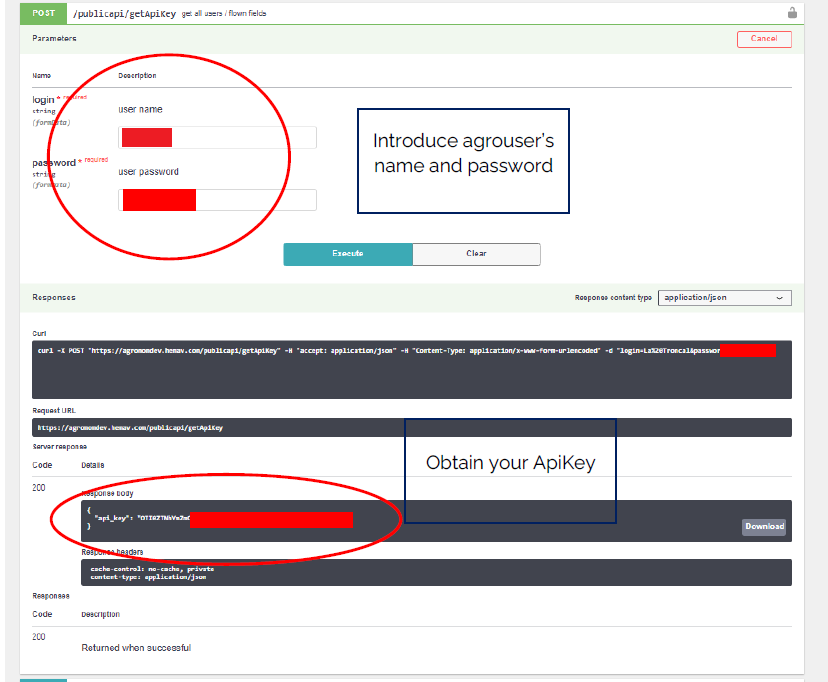The height and width of the screenshot is (682, 828).
Task: Open the Response content type dropdown
Action: pos(724,298)
